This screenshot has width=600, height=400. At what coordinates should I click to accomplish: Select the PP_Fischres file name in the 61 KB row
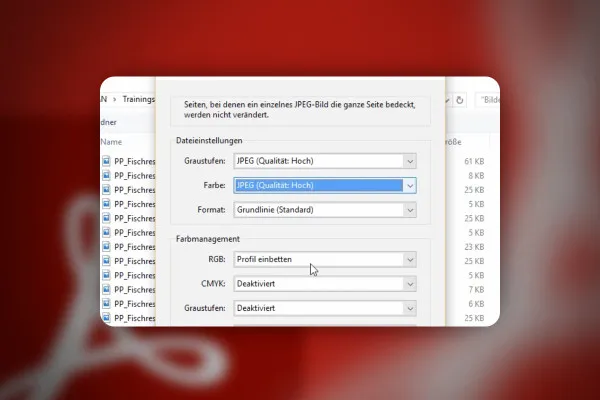coord(135,162)
